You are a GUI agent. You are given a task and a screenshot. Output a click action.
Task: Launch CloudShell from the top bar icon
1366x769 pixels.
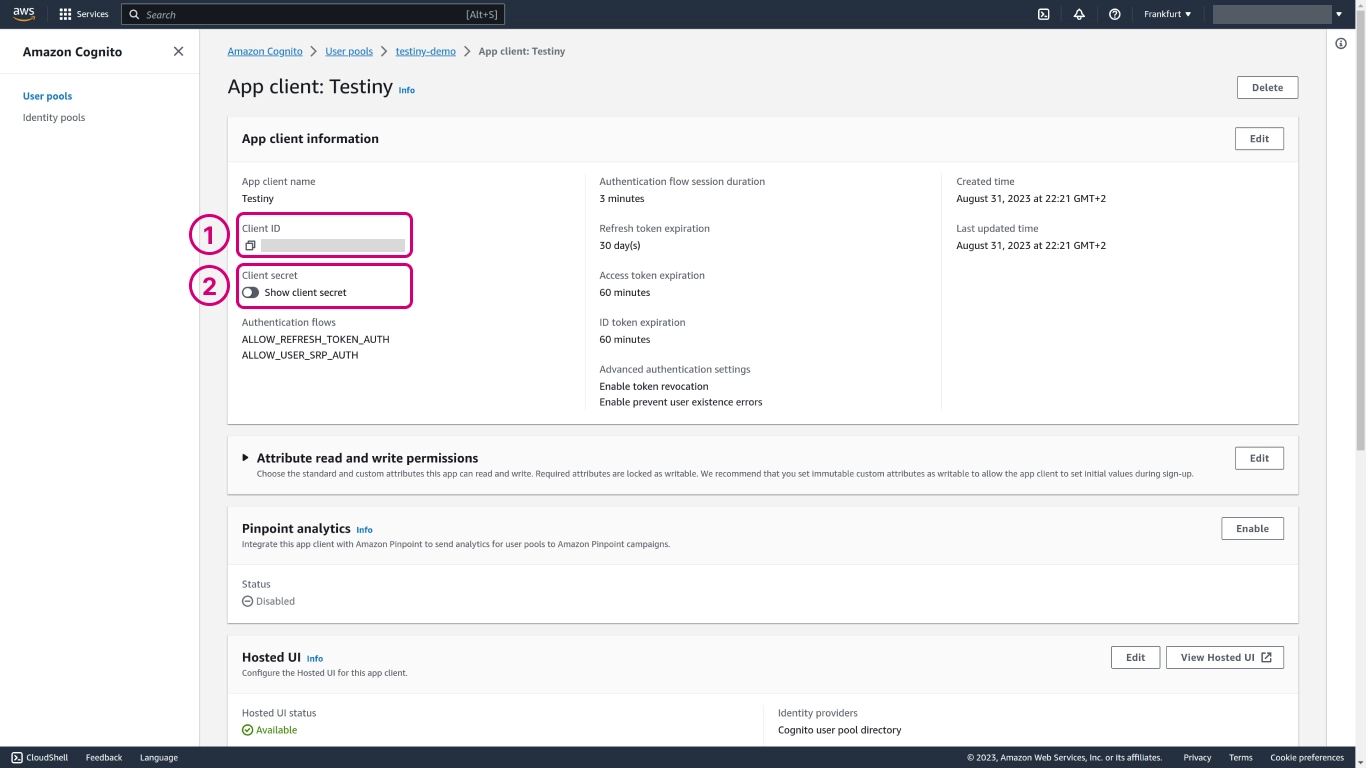[1043, 15]
